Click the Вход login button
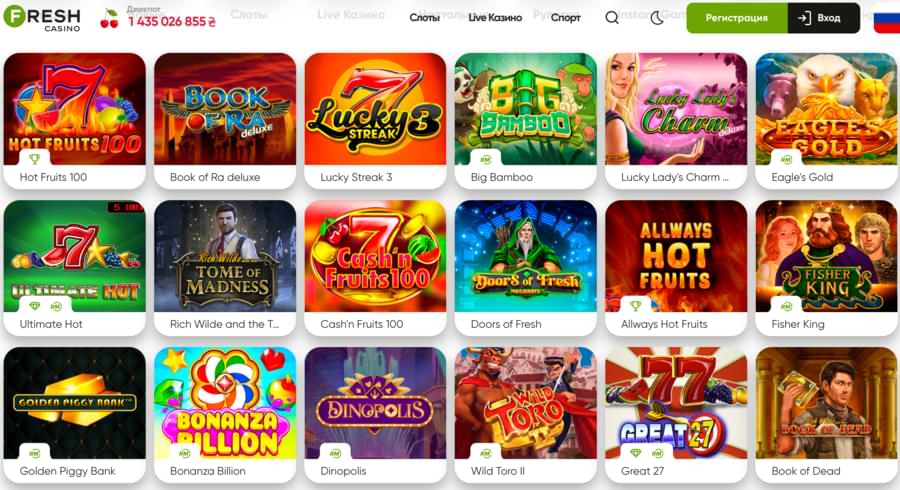This screenshot has height=490, width=900. click(824, 18)
